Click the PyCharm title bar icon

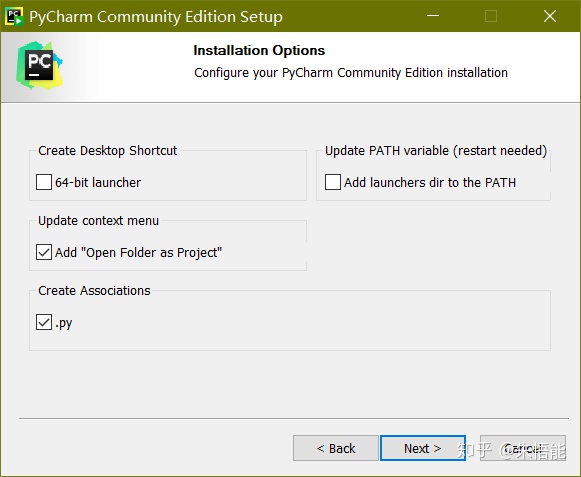tap(14, 16)
